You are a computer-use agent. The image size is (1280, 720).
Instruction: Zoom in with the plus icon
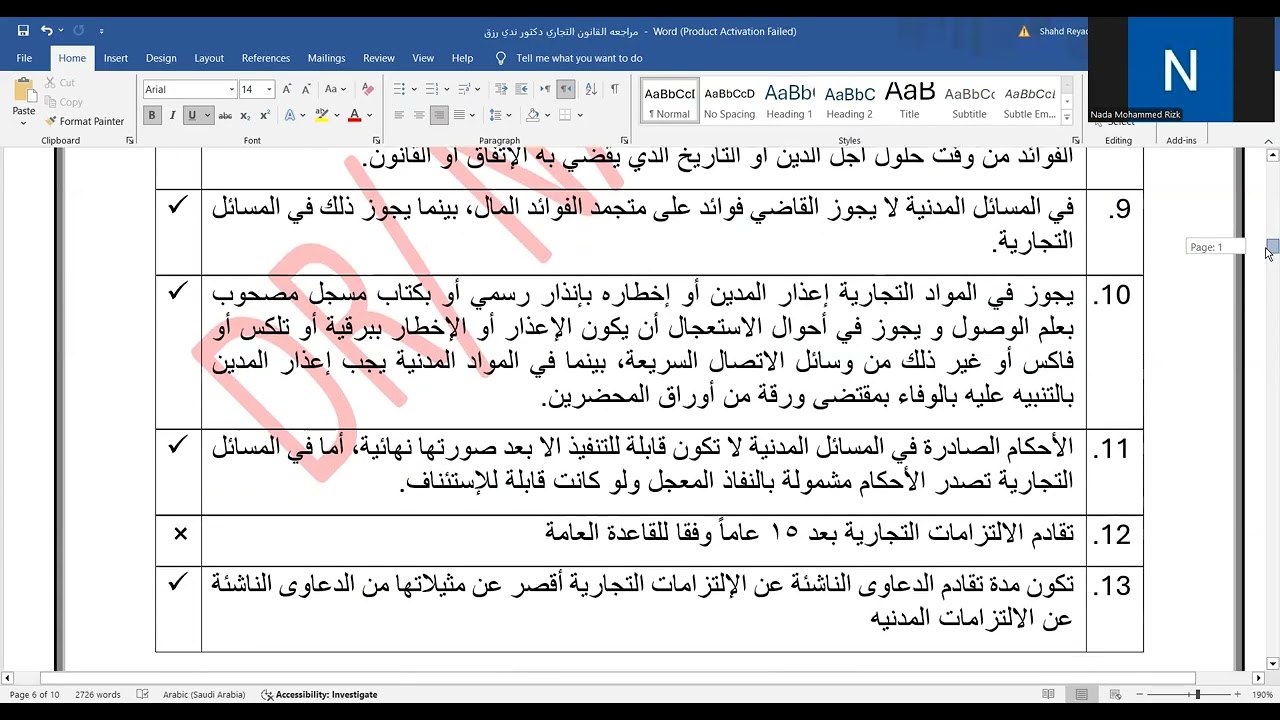[1237, 694]
